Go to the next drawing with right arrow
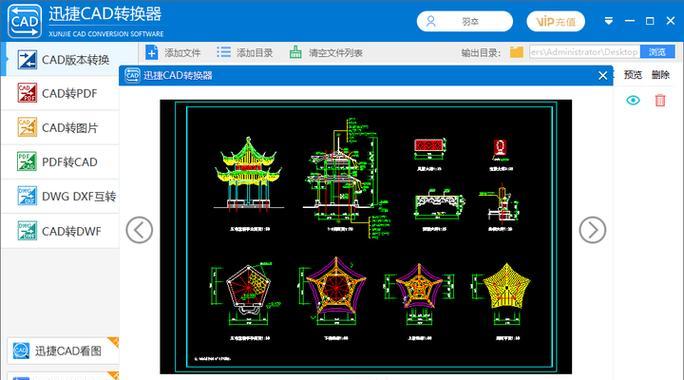The width and height of the screenshot is (684, 380). 592,230
